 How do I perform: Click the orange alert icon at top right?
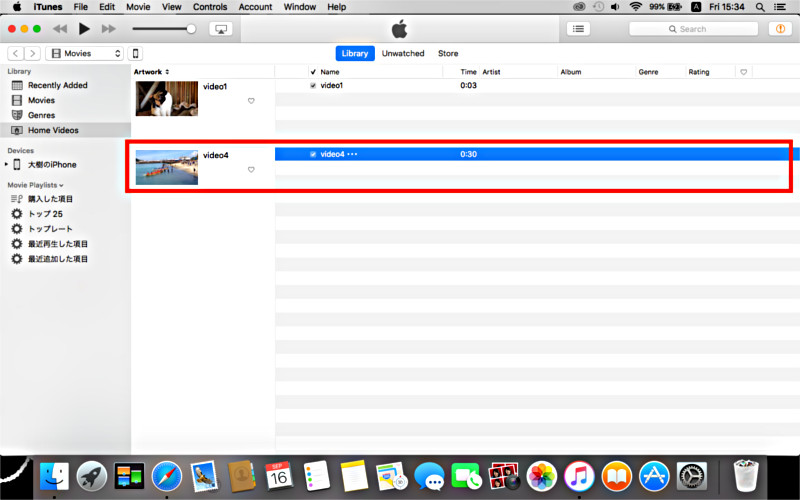(778, 29)
